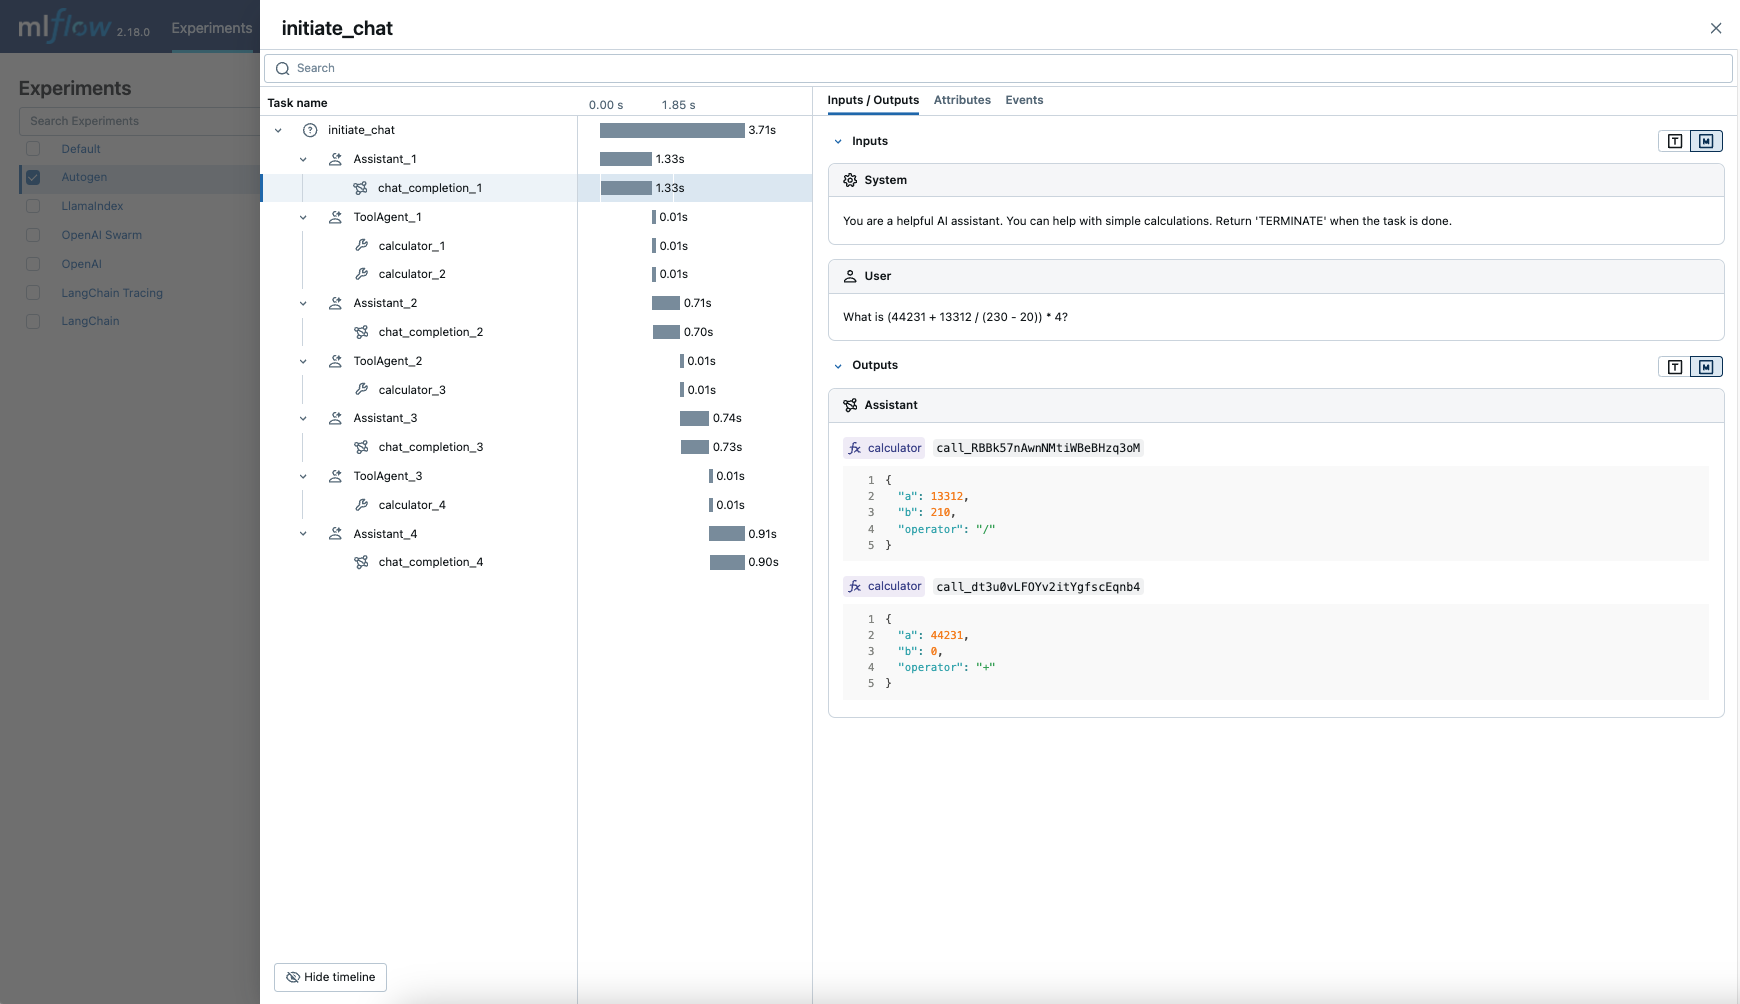Switch to the Attributes tab
The height and width of the screenshot is (1004, 1740).
point(962,100)
